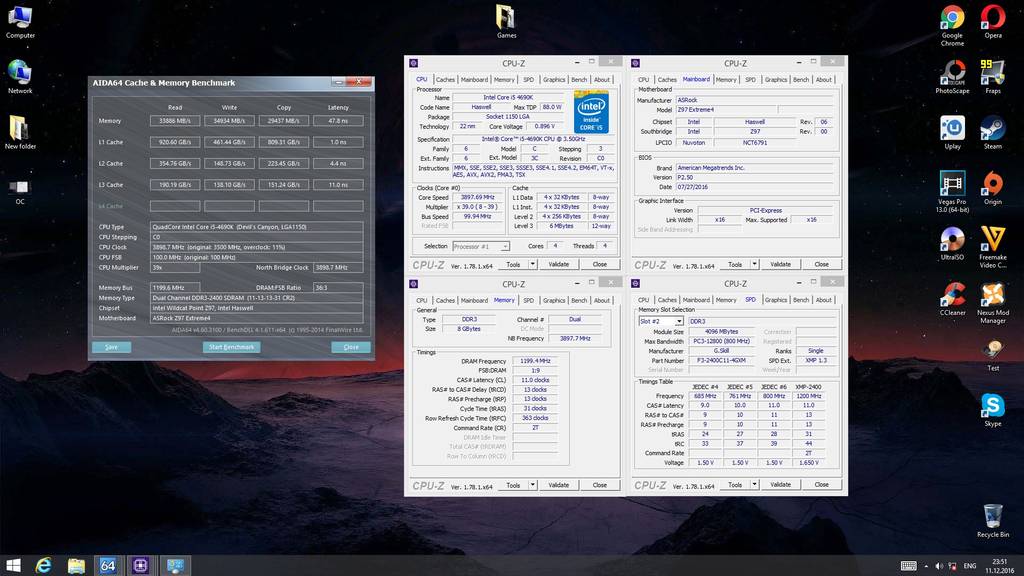Select the New folder desktop icon
1024x576 pixels.
click(20, 133)
